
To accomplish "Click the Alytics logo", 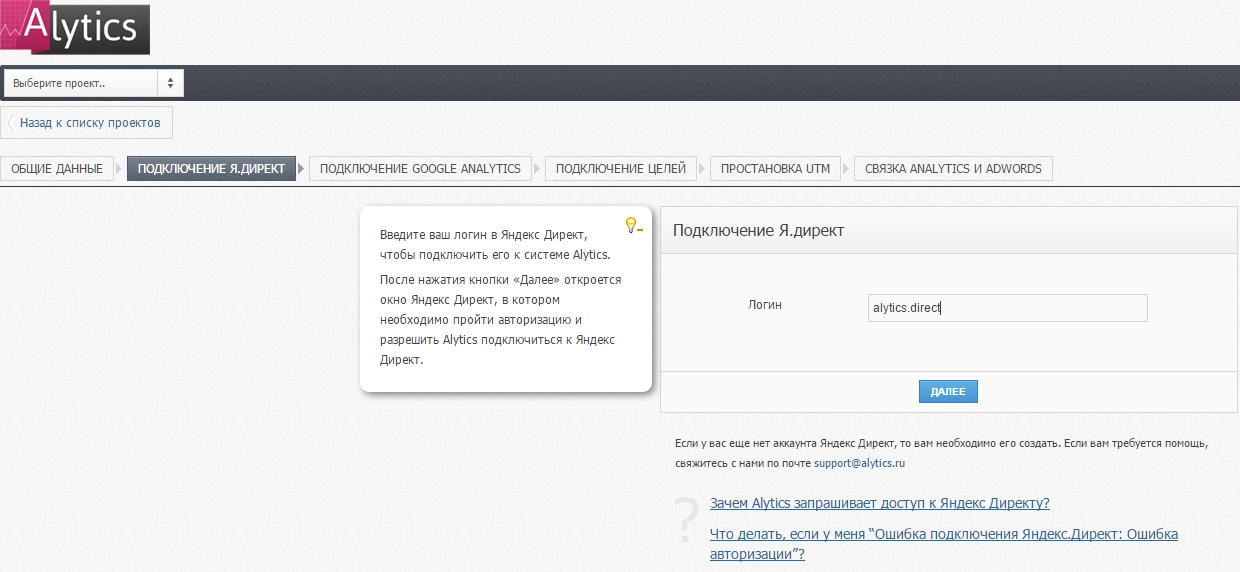I will point(75,28).
